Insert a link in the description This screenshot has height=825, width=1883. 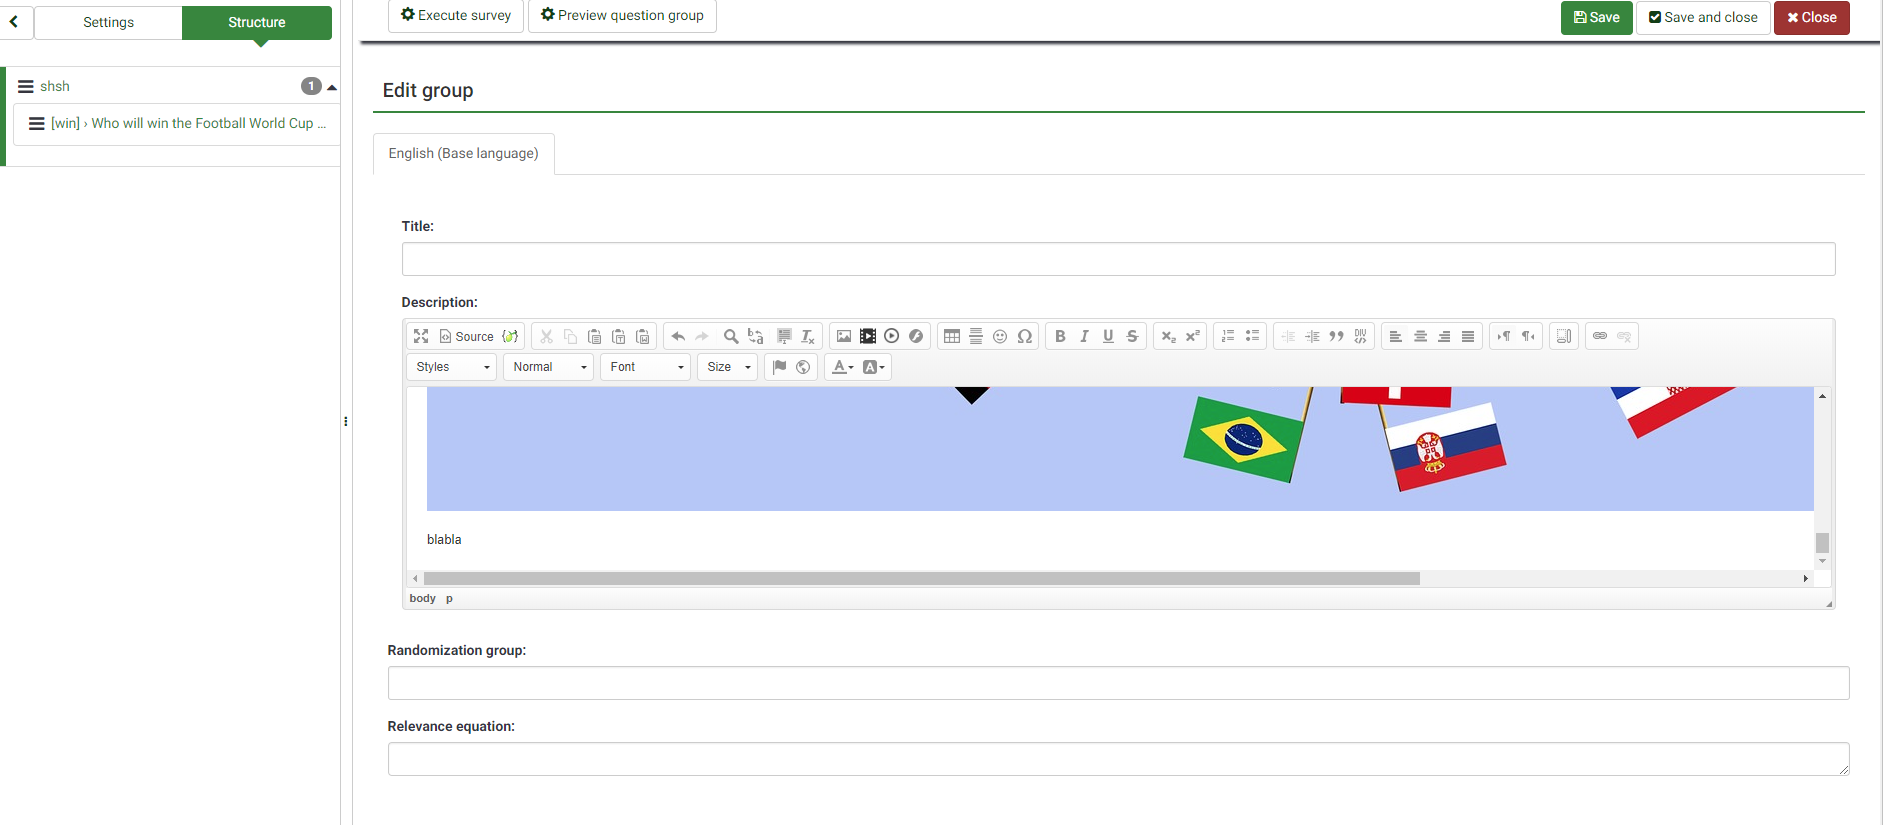[x=1600, y=337]
